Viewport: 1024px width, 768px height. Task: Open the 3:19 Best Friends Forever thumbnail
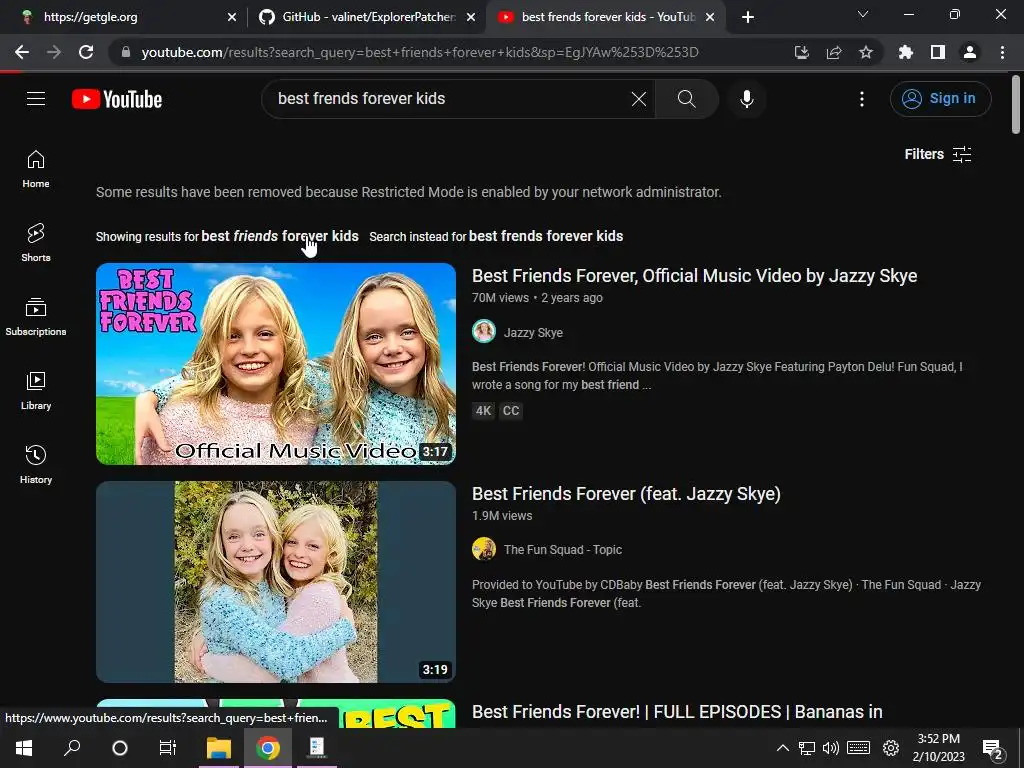coord(276,582)
